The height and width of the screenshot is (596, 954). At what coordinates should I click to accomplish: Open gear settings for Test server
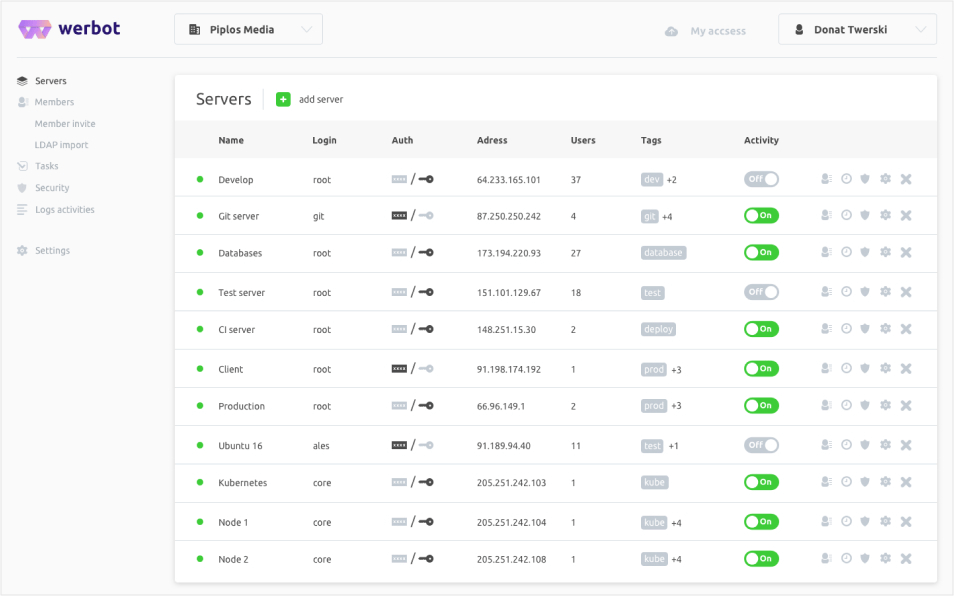click(x=885, y=292)
